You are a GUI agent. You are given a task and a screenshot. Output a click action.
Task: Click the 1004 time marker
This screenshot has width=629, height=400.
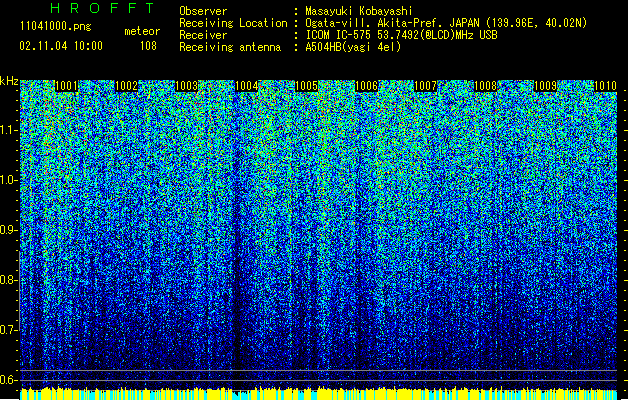point(246,86)
